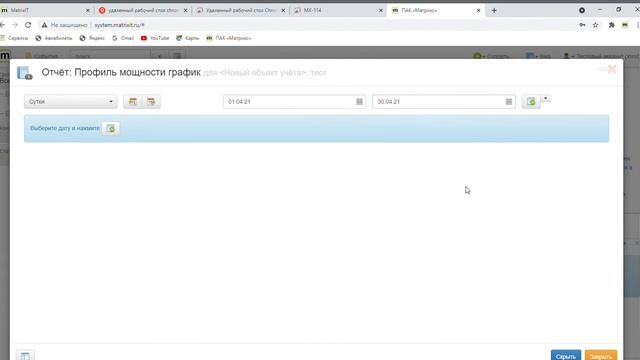Open the Карты bookmark
The width and height of the screenshot is (640, 360).
187,38
